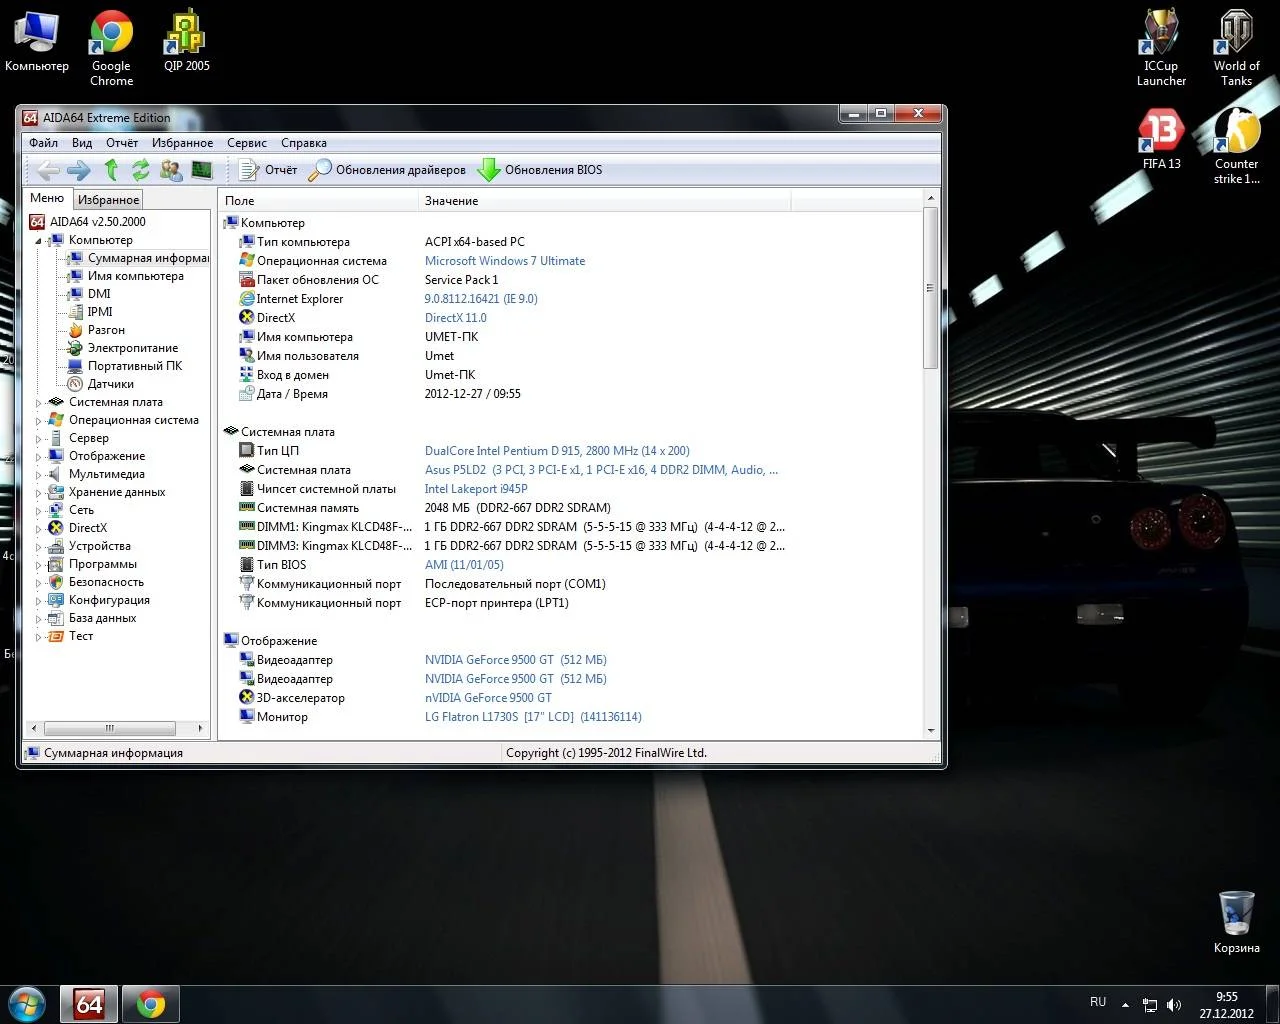Click the down arrow of vertical scrollbar
This screenshot has width=1280, height=1024.
point(931,731)
